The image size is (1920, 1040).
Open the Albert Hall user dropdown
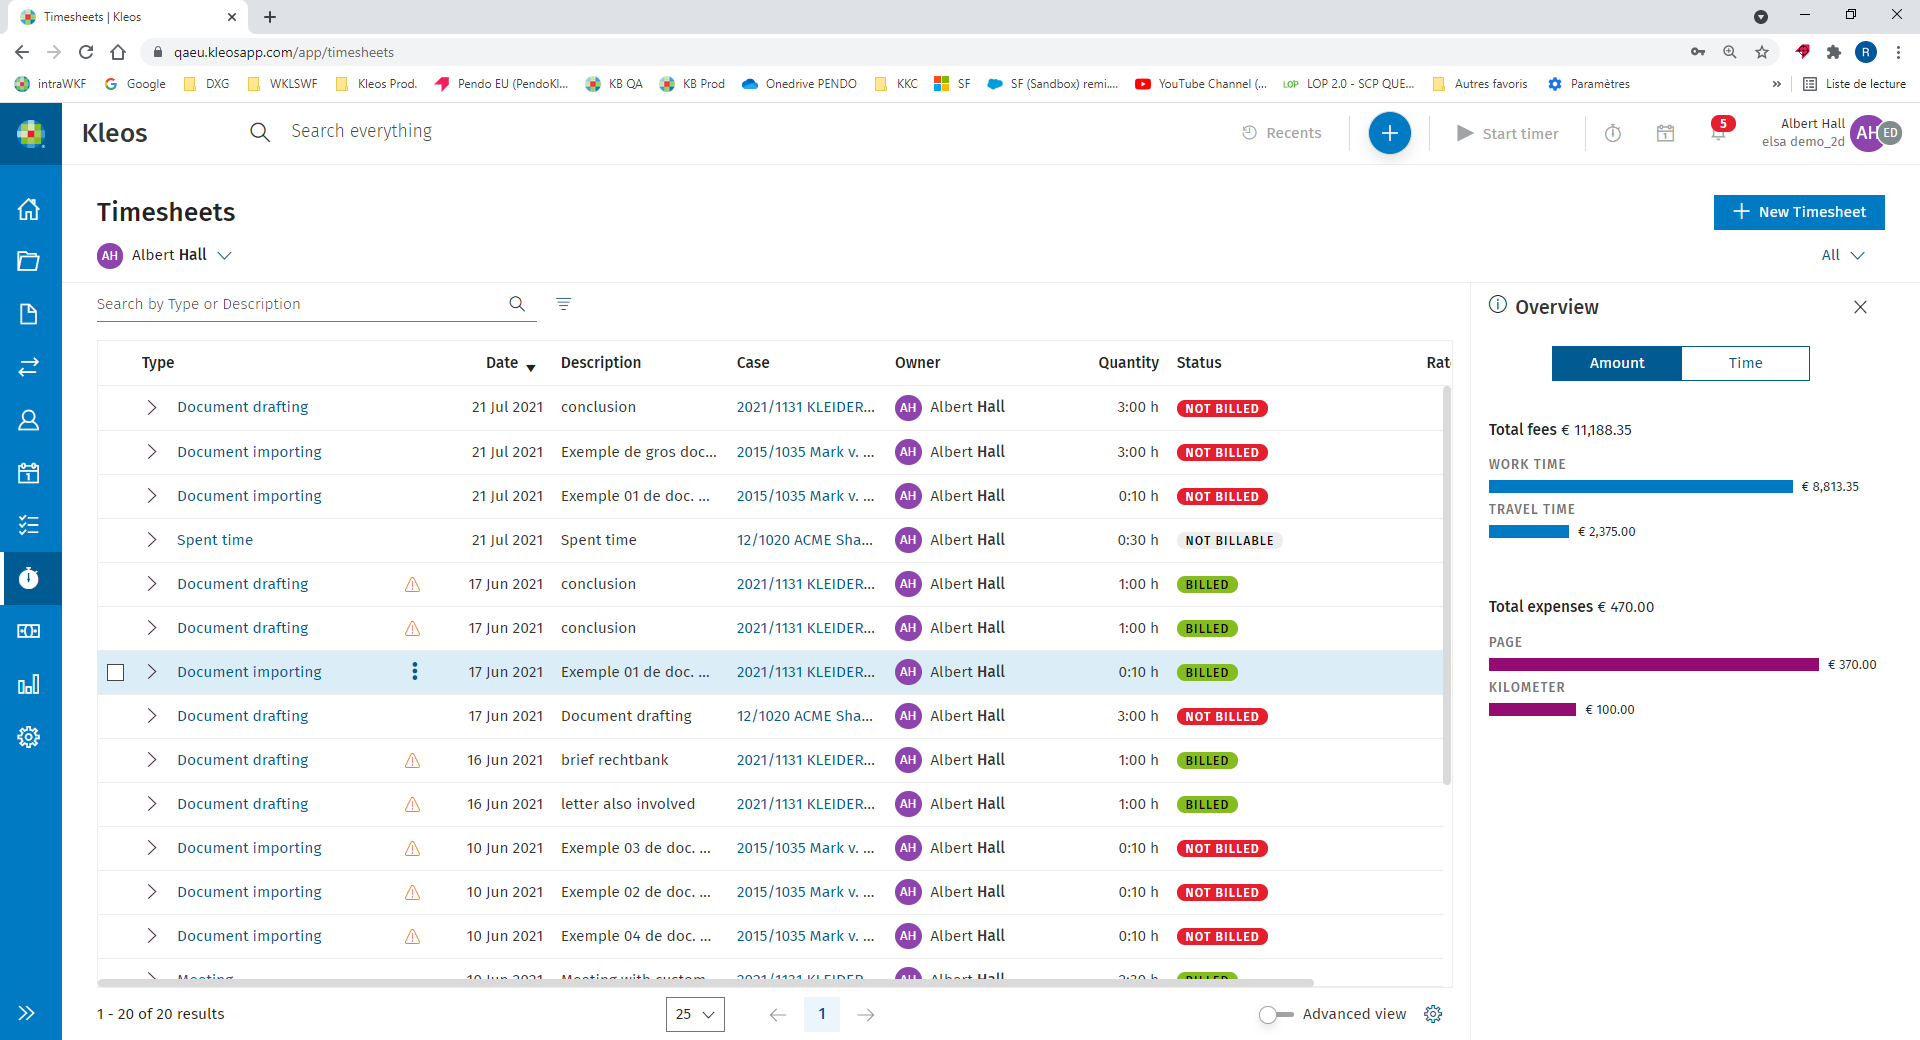(166, 255)
